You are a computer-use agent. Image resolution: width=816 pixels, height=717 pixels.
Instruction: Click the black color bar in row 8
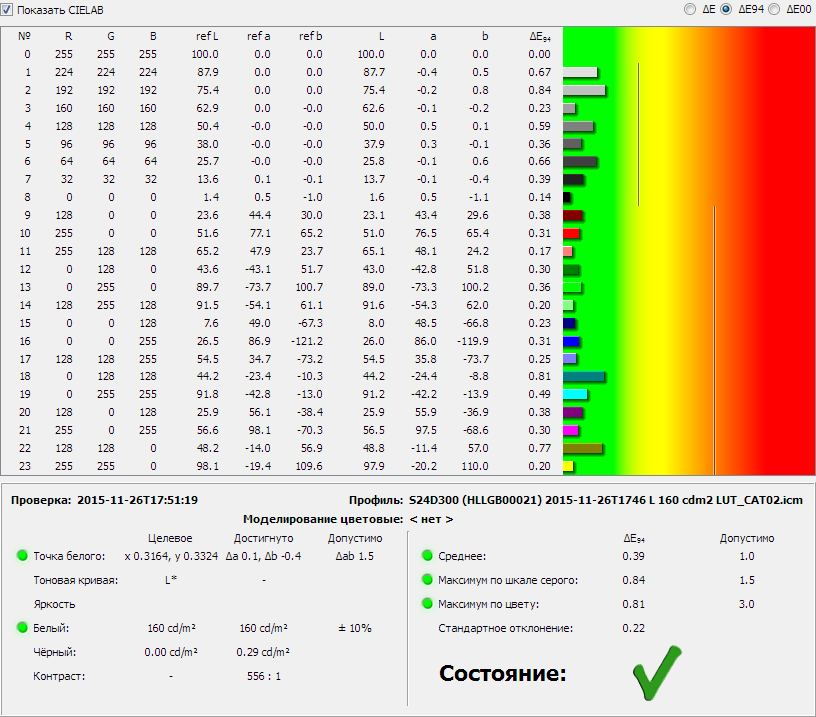(567, 198)
